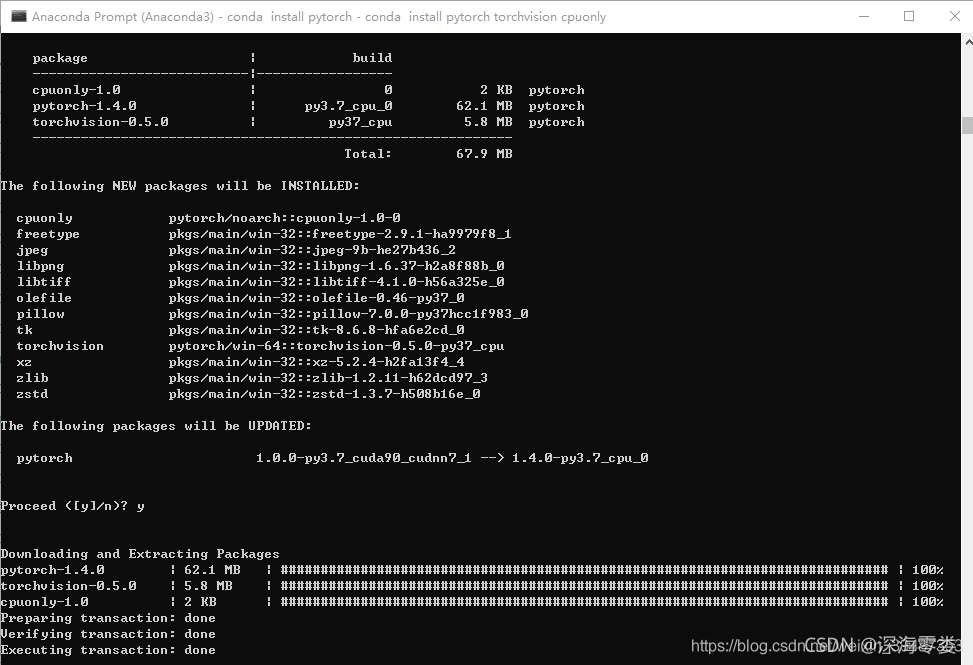Viewport: 973px width, 665px height.
Task: Click the window title text 'Anaconda Prompt (Anaconda3)'
Action: click(x=123, y=17)
